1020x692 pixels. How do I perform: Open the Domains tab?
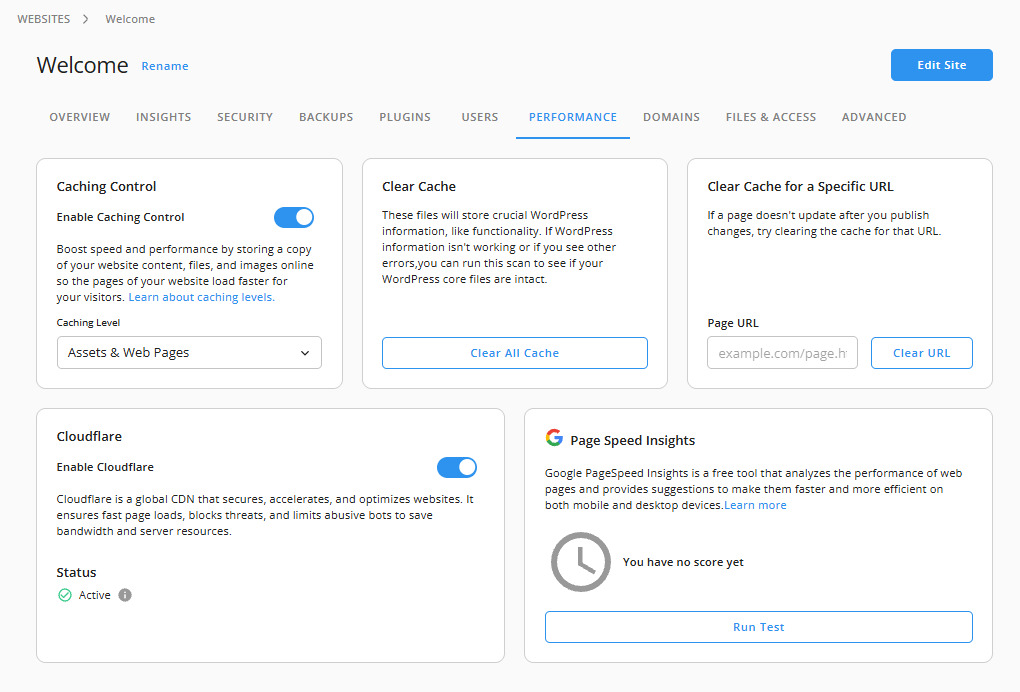point(671,117)
